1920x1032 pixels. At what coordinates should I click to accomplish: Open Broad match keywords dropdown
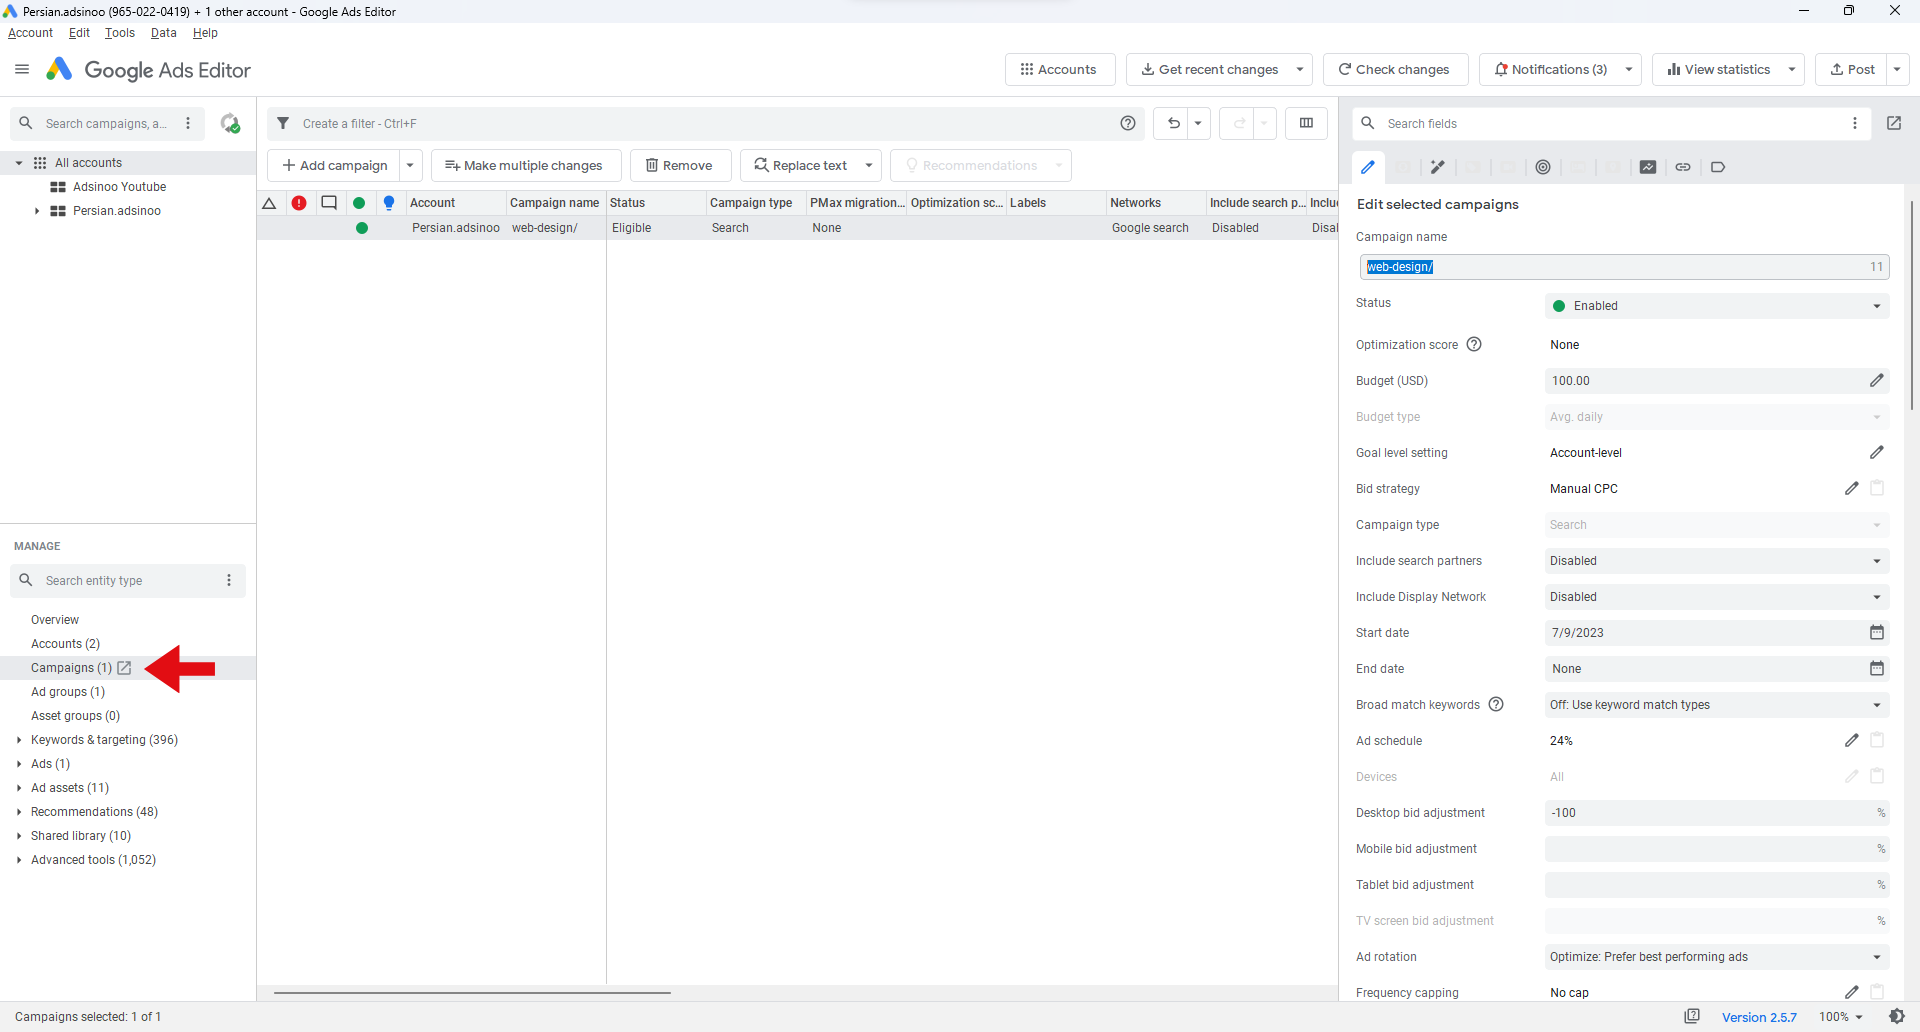tap(1717, 705)
